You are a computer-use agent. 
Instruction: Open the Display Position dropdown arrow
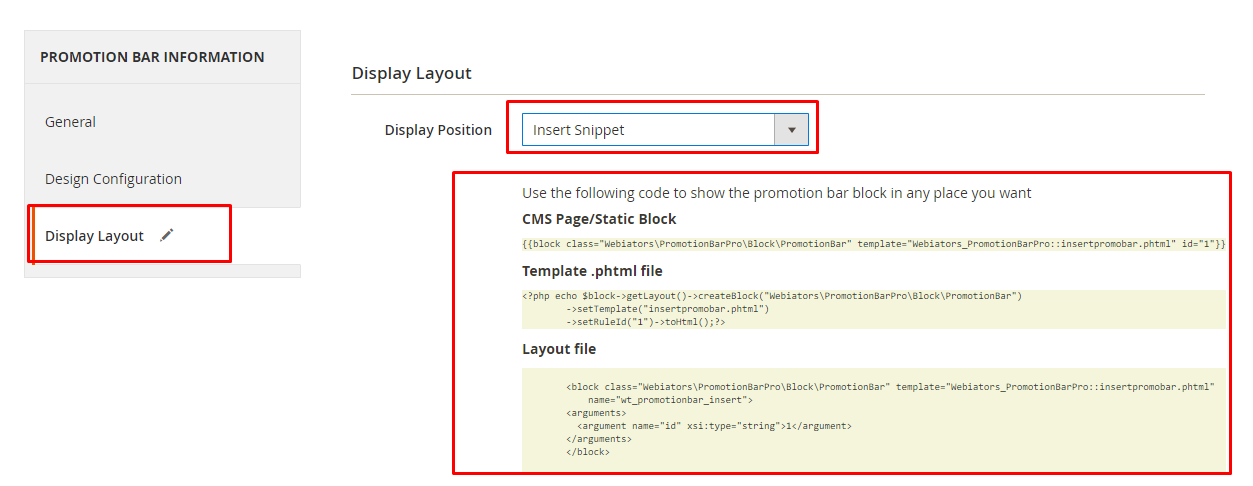[x=792, y=130]
